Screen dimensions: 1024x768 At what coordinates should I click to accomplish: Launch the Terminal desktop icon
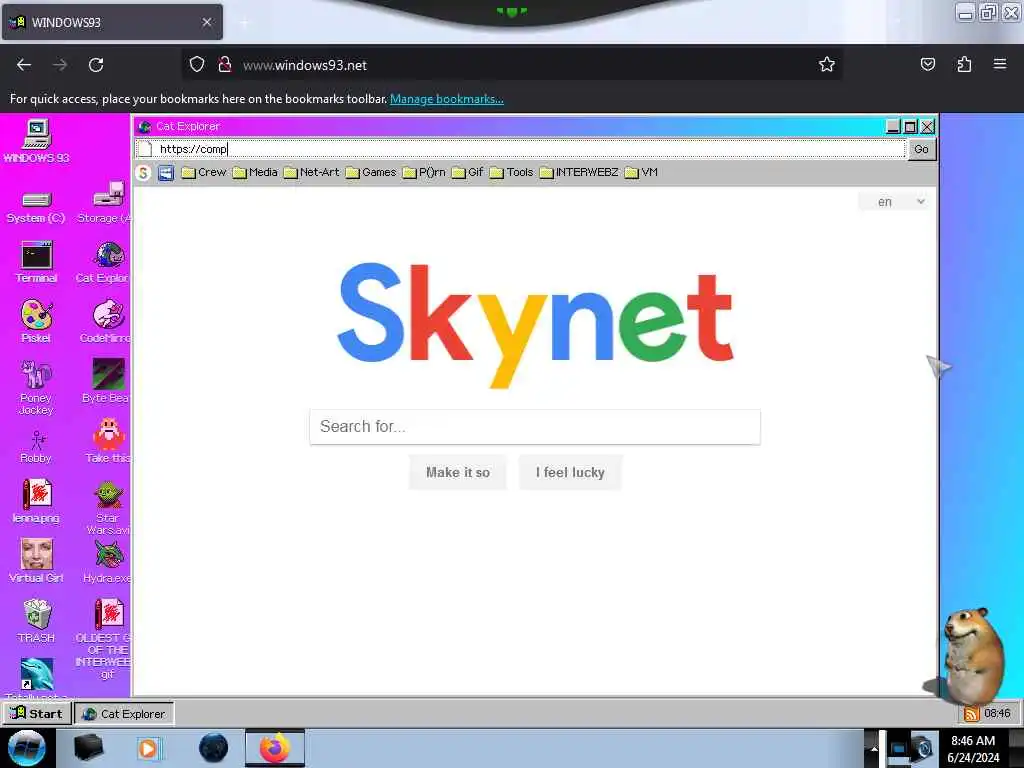37,262
